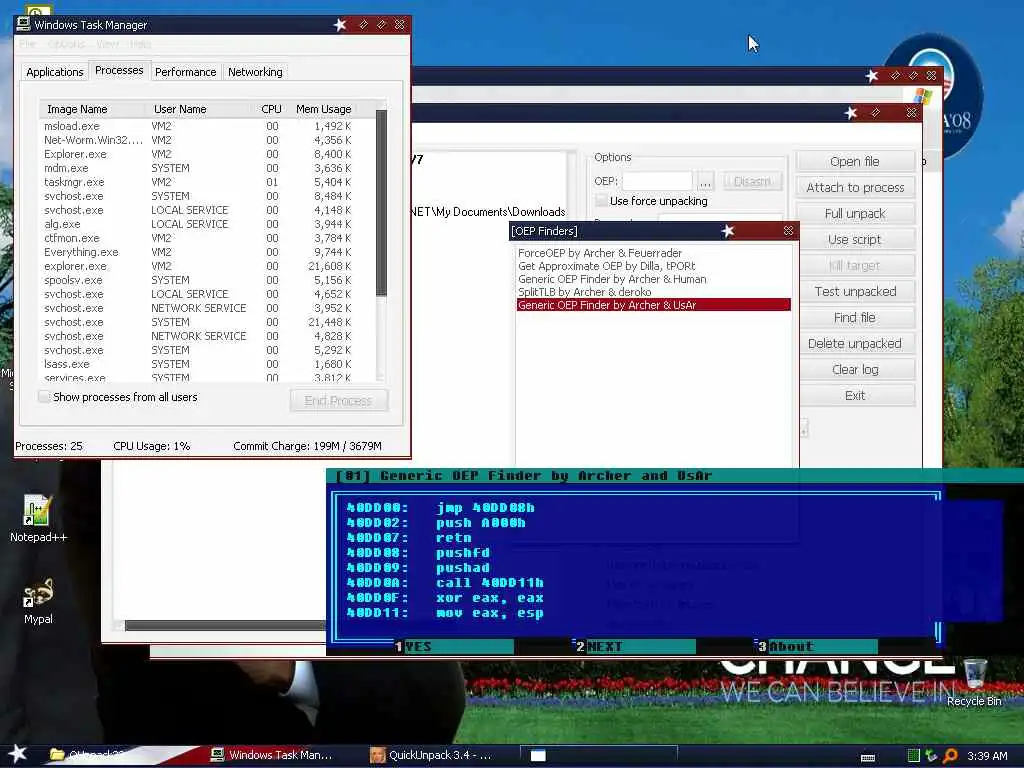Screen dimensions: 1024x768
Task: Click the Delete unpacked button
Action: tap(855, 344)
